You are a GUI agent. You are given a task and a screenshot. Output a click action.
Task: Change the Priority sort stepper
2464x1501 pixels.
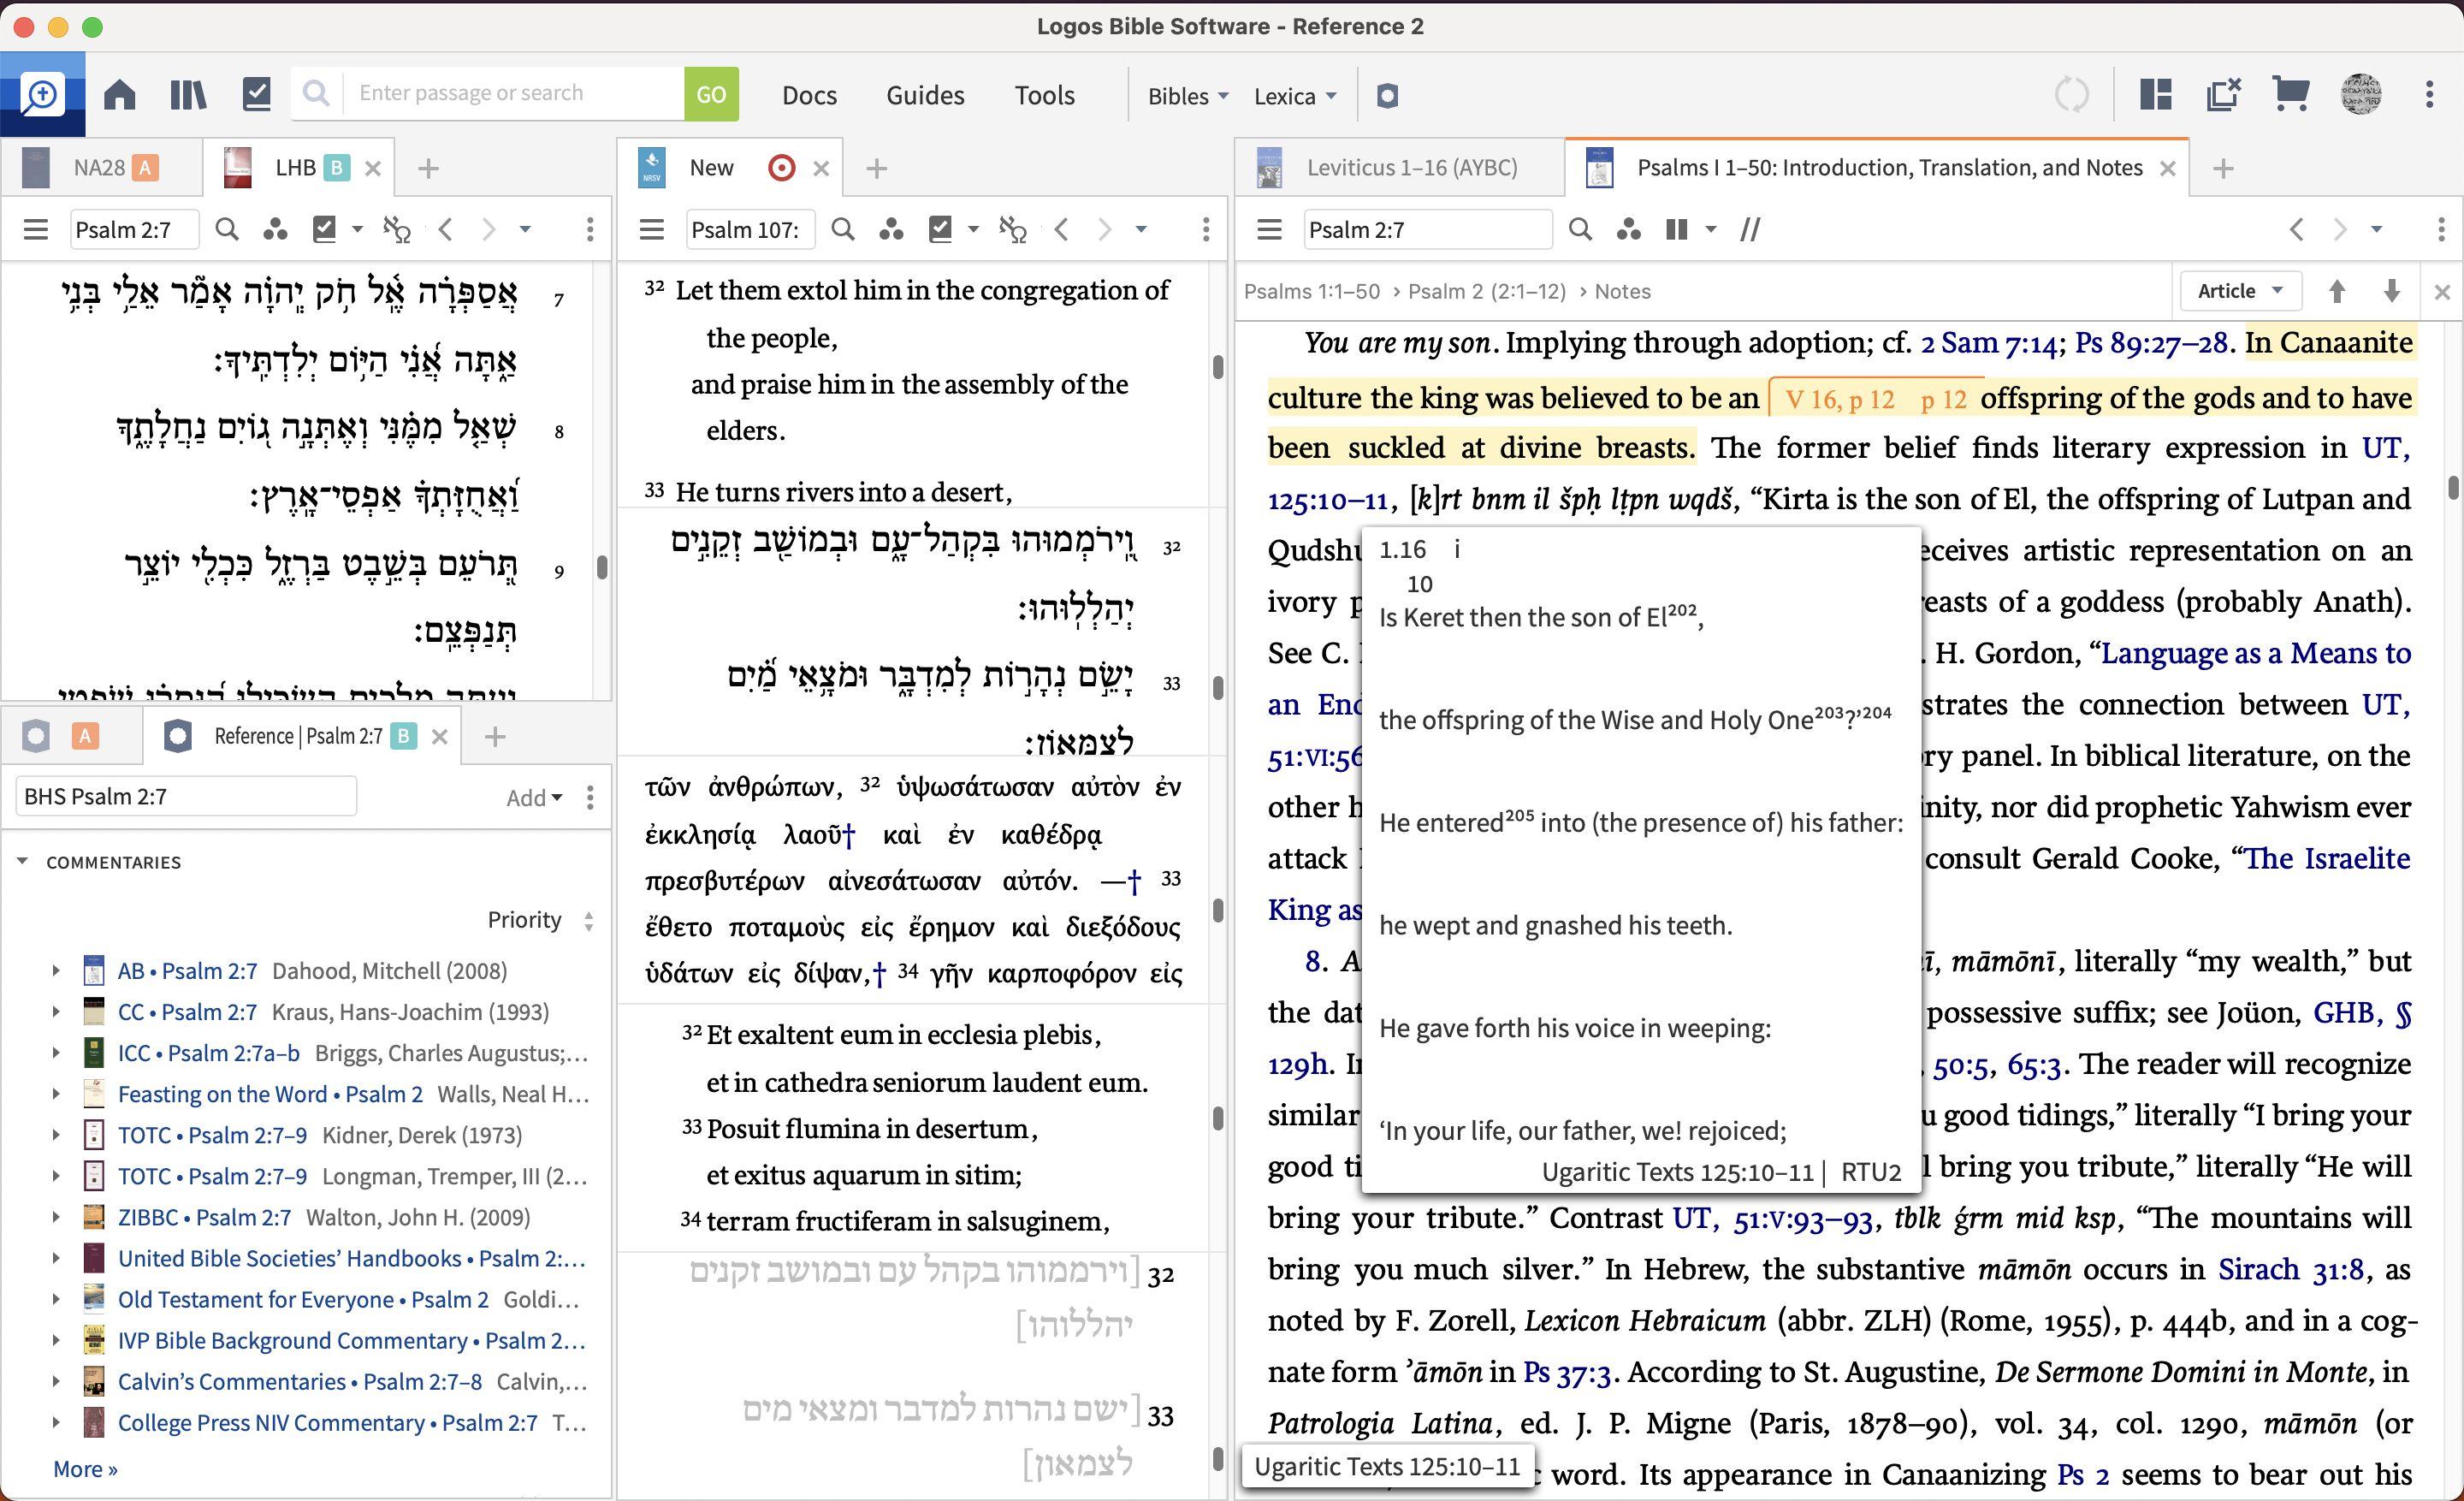(x=589, y=921)
